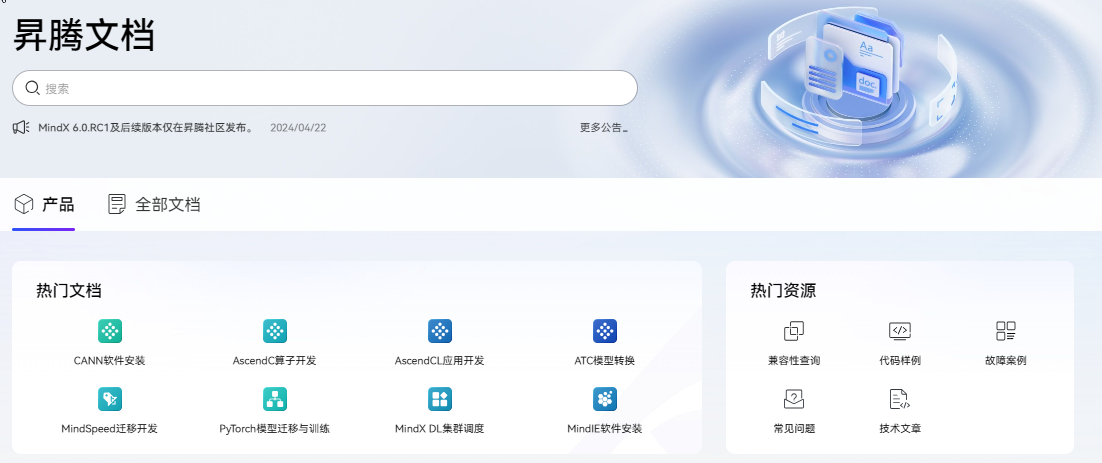Open the PyTorch模型迁移与训练 icon

(x=275, y=399)
